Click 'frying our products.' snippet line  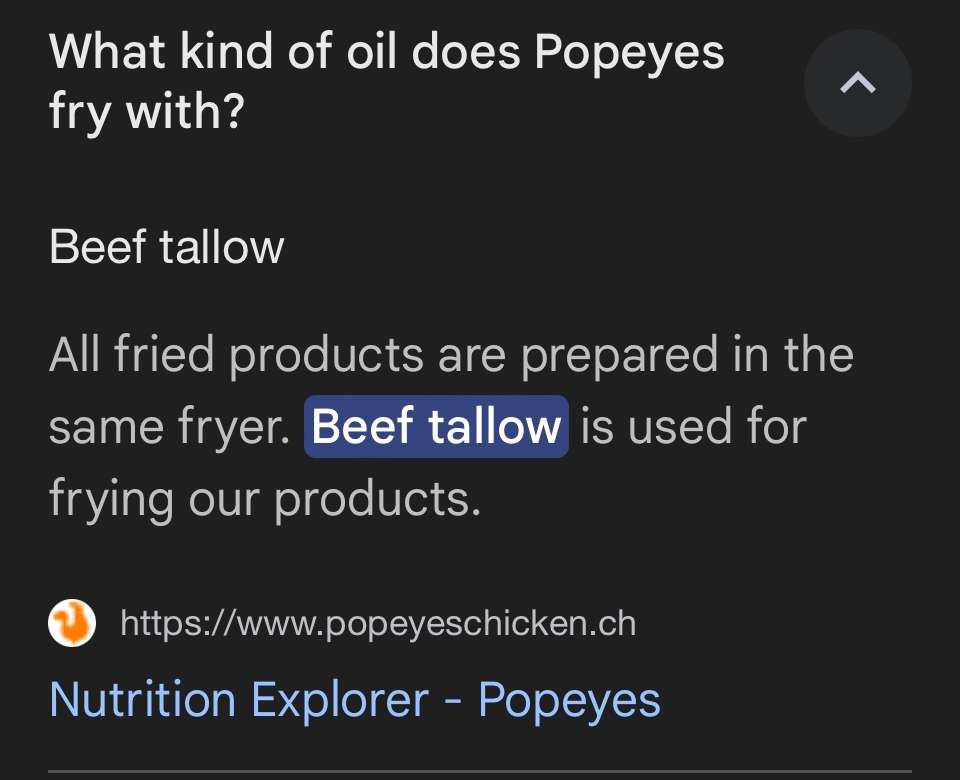tap(265, 498)
